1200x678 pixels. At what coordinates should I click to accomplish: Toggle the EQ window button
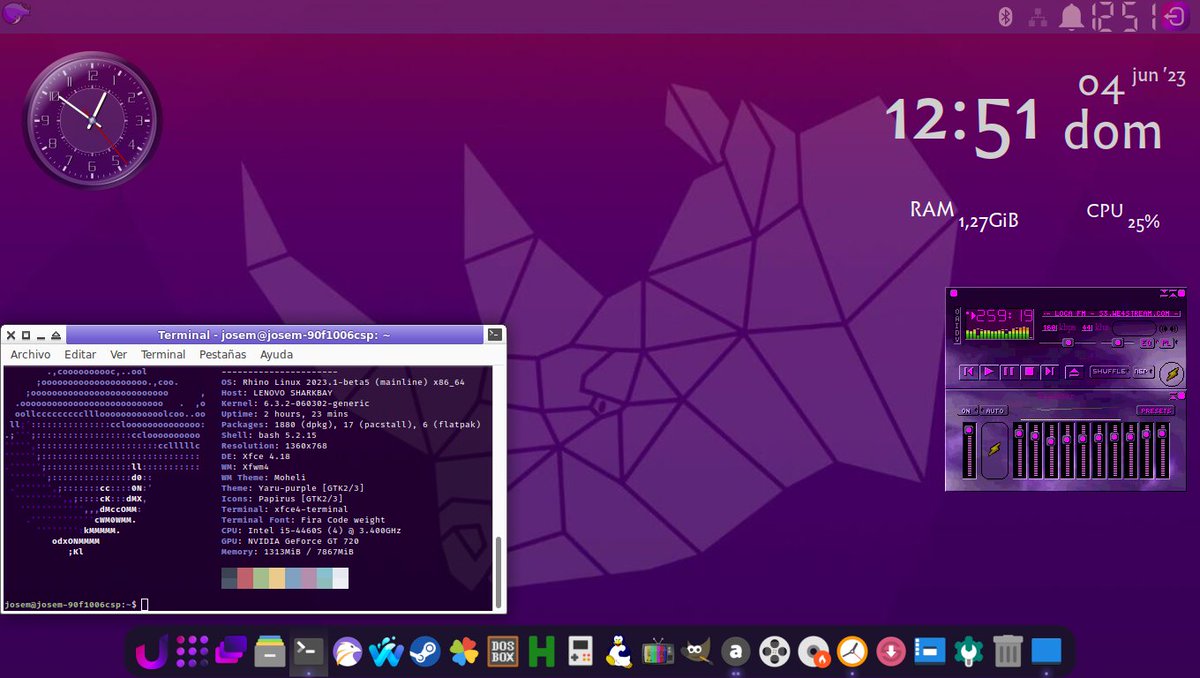(1147, 343)
